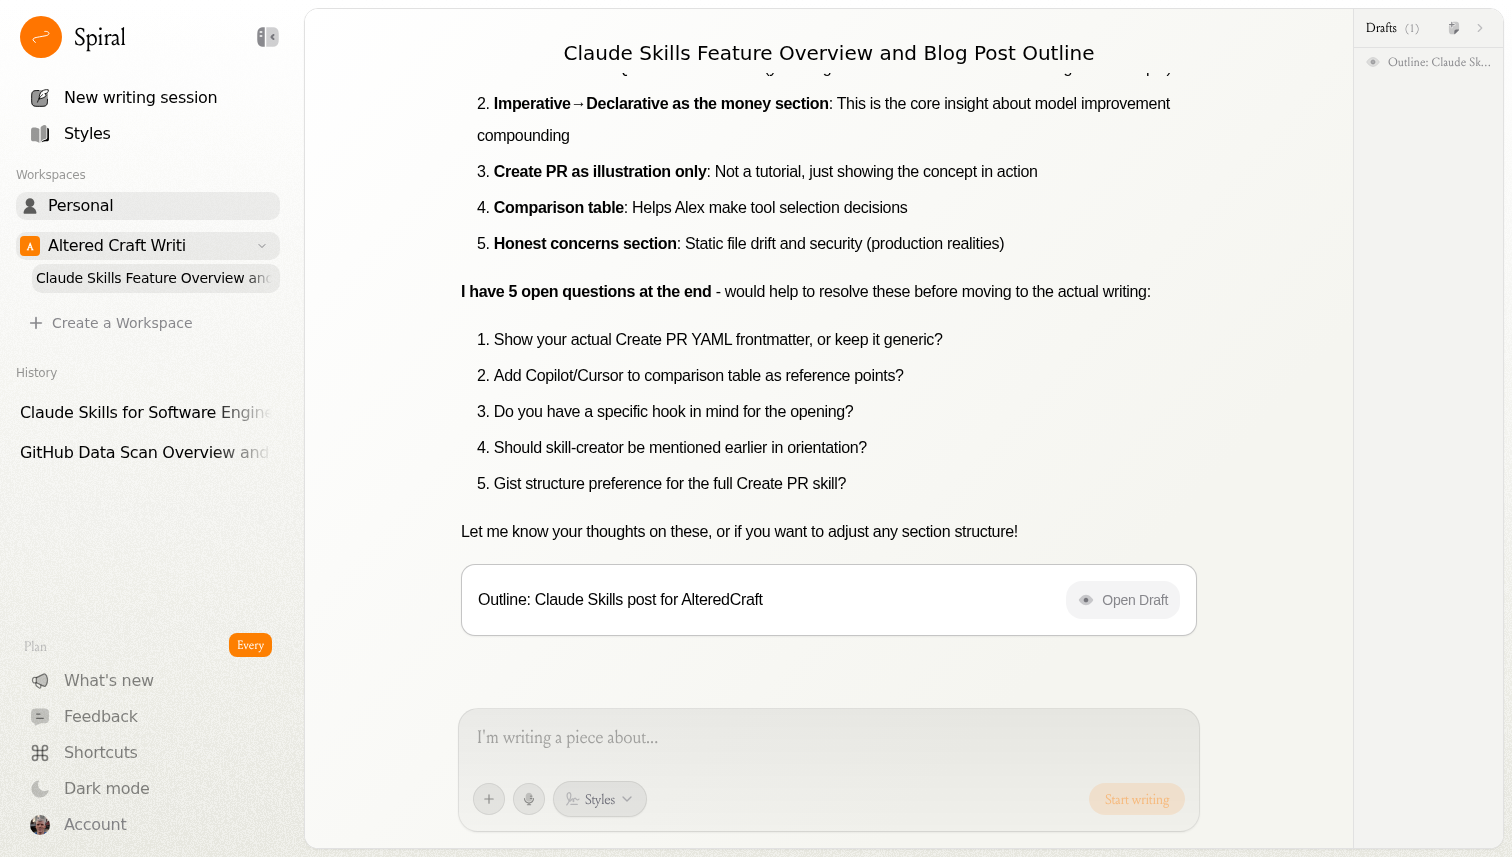Expand the Altered Craft Writi workspace chevron
The image size is (1512, 857).
coord(262,246)
